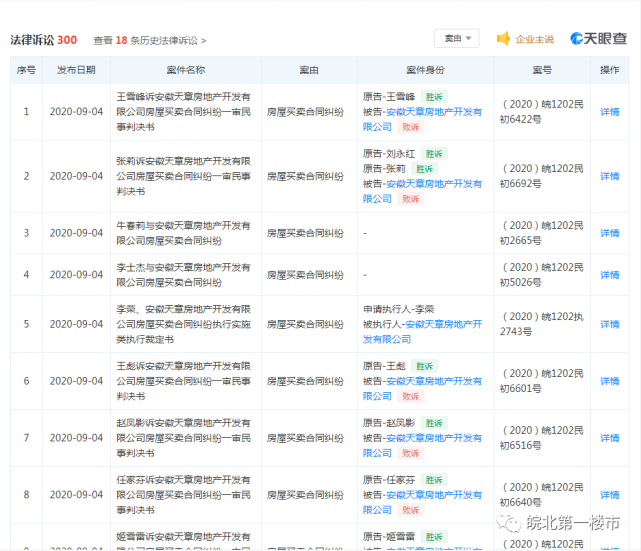Click 胜诉 tag next to 原告-王彪
641x551 pixels.
click(424, 366)
